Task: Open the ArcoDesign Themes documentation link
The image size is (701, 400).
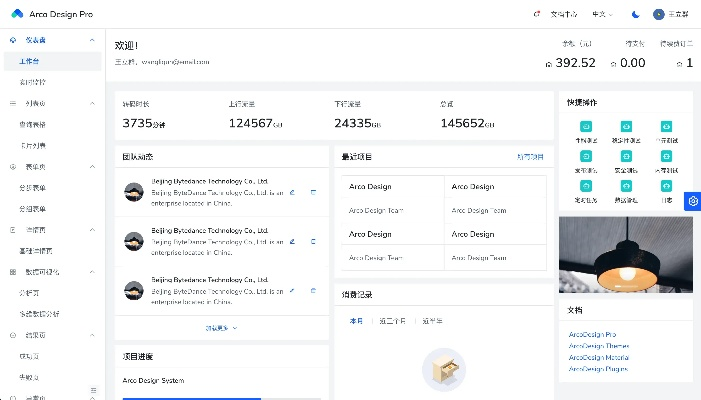Action: (x=599, y=346)
